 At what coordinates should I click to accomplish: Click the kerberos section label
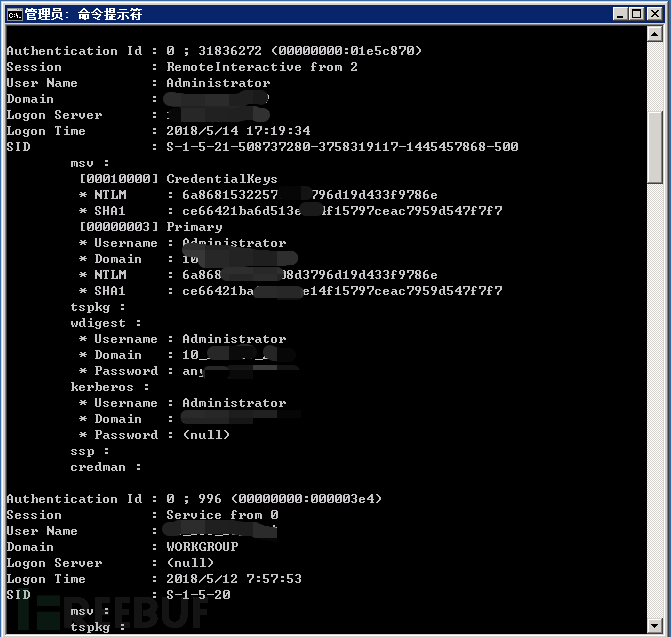pos(102,387)
